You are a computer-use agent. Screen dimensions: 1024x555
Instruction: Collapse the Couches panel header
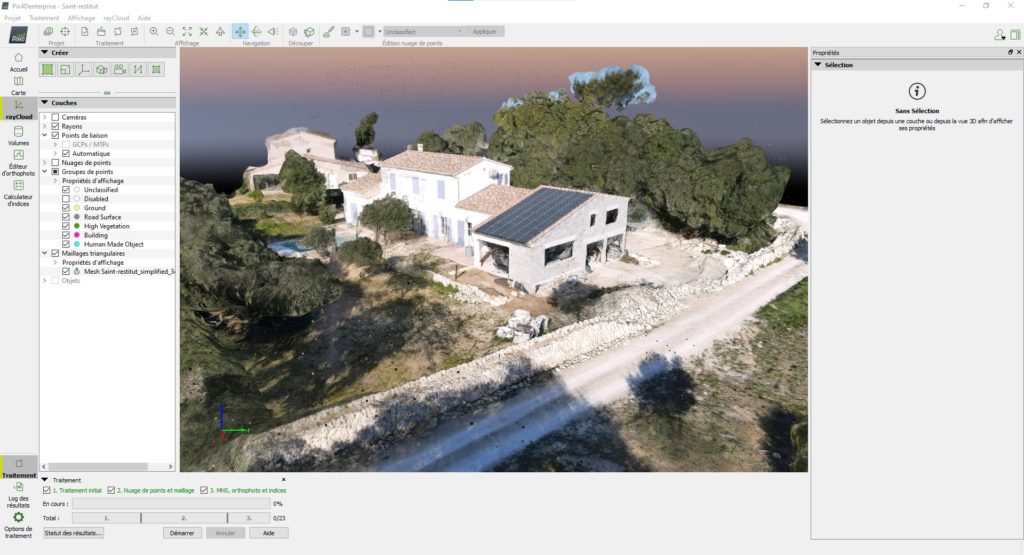[x=108, y=103]
